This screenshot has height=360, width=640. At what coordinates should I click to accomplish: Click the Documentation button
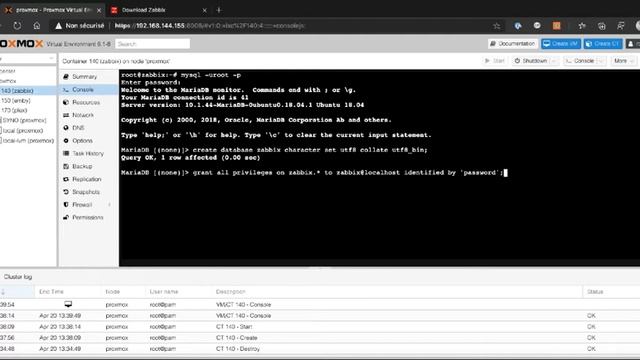coord(513,44)
